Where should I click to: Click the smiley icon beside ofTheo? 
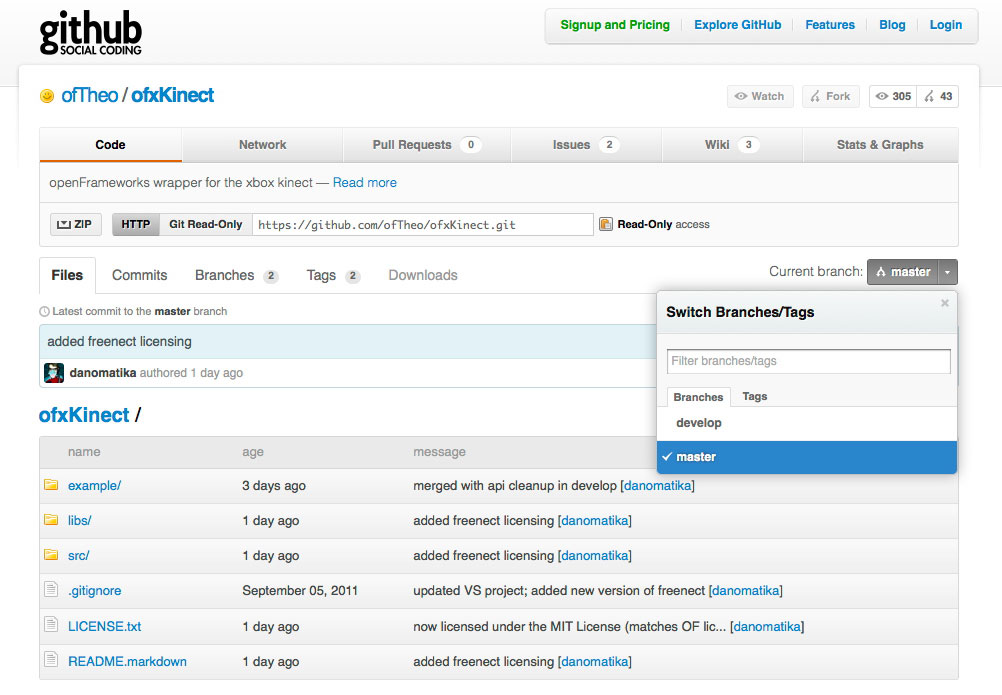coord(47,96)
